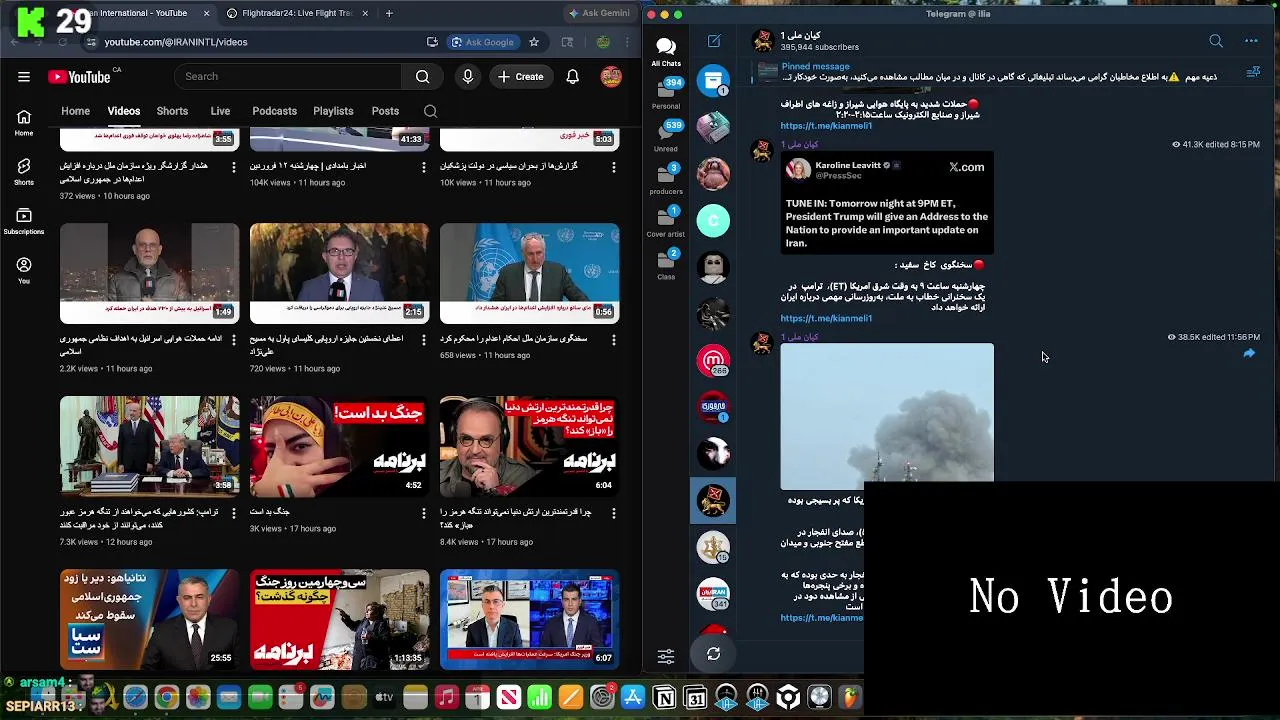Image resolution: width=1280 pixels, height=720 pixels.
Task: Open the Playlists tab
Action: click(x=333, y=111)
